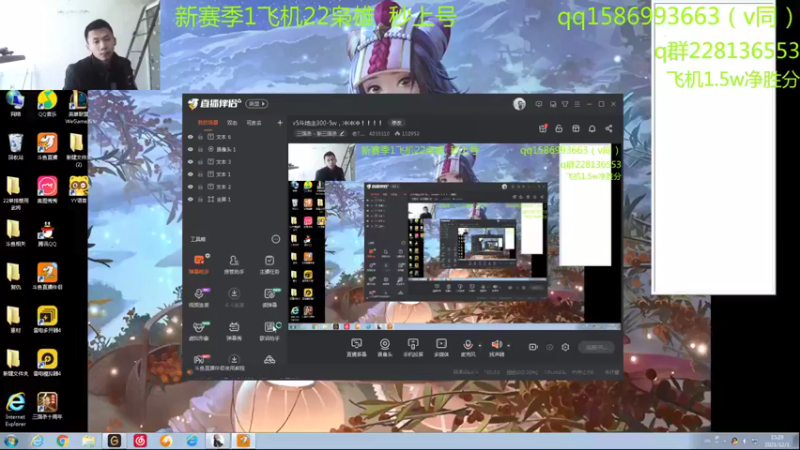
Task: Lock the 全屏 1 layer
Action: [200, 199]
